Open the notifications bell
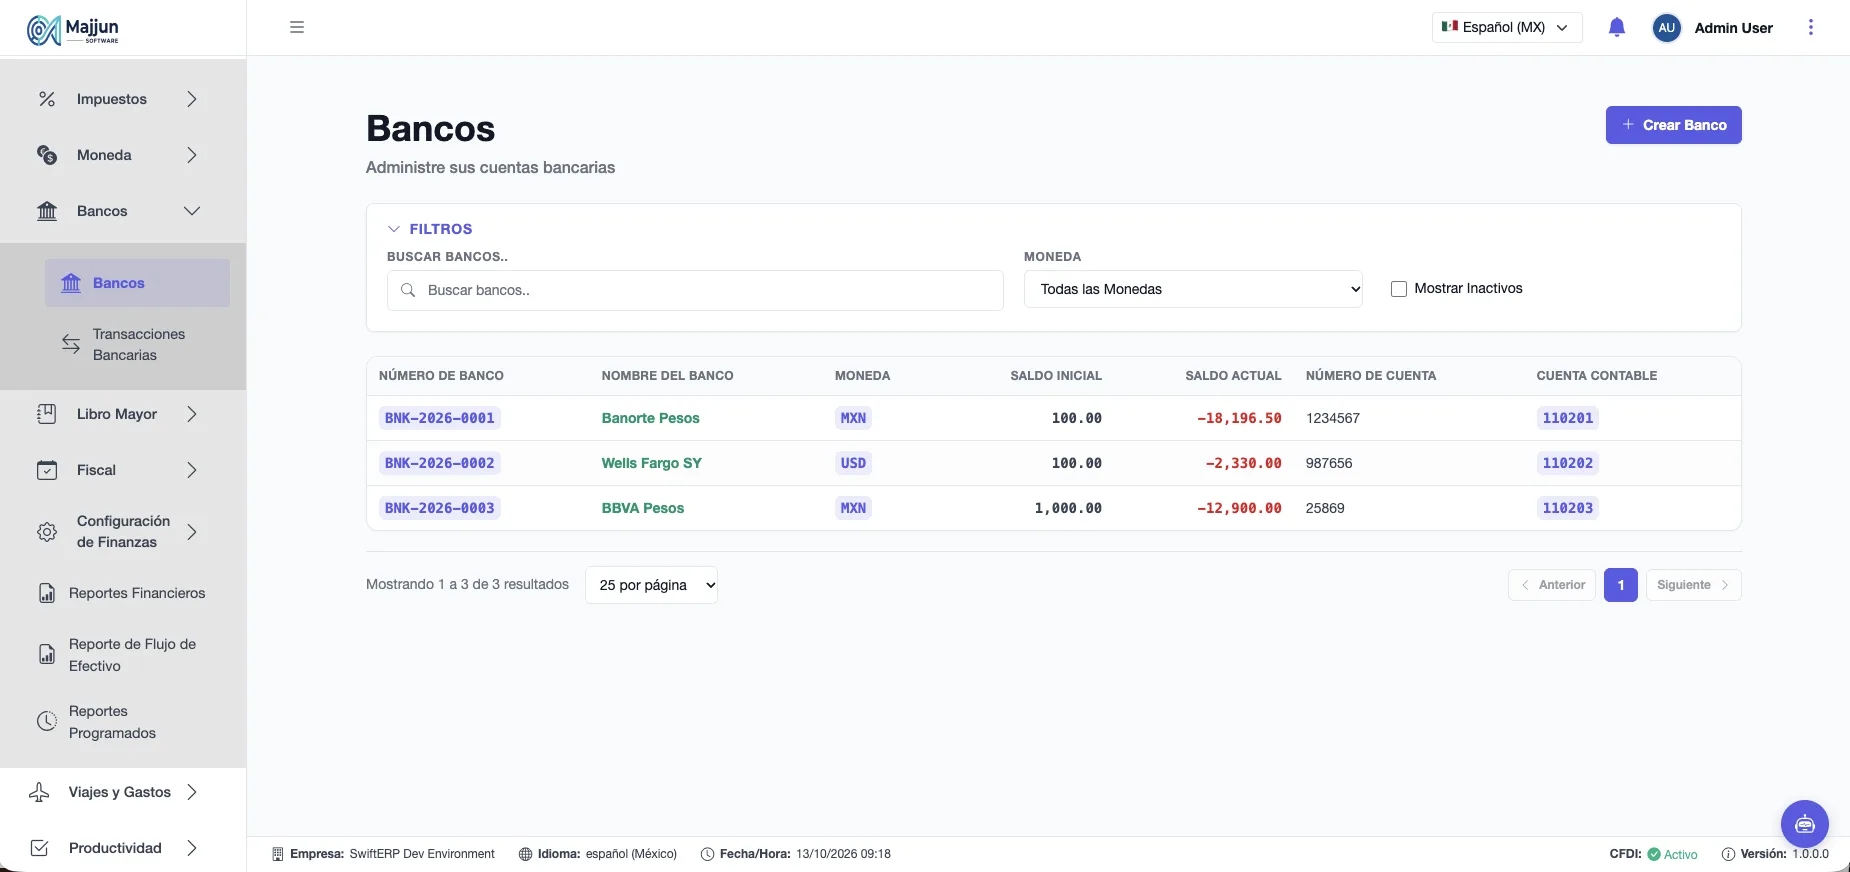This screenshot has width=1850, height=872. point(1617,27)
